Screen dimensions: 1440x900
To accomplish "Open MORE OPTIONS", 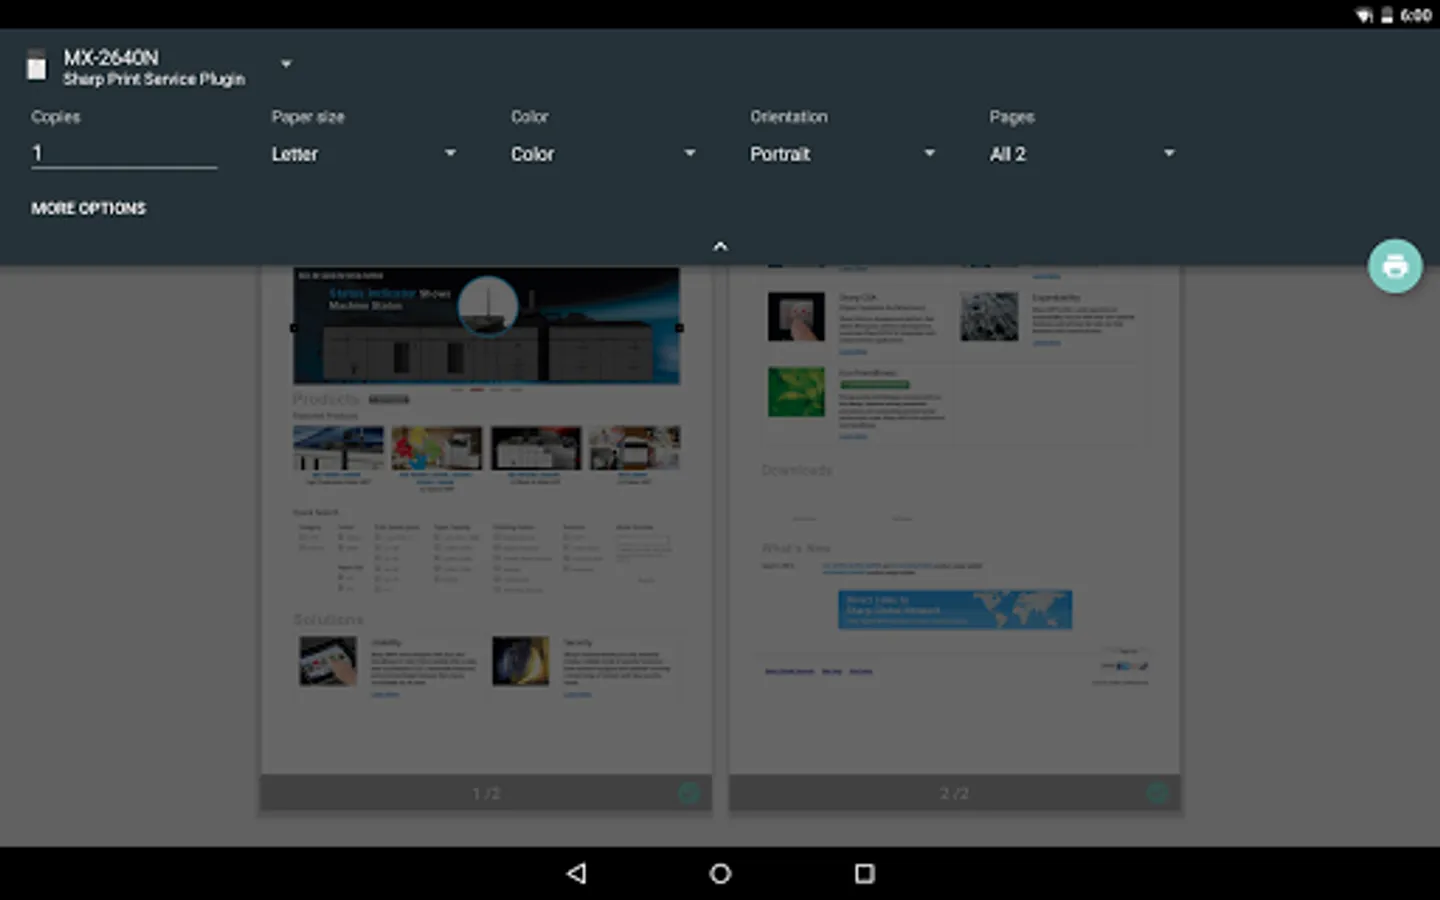I will click(89, 208).
